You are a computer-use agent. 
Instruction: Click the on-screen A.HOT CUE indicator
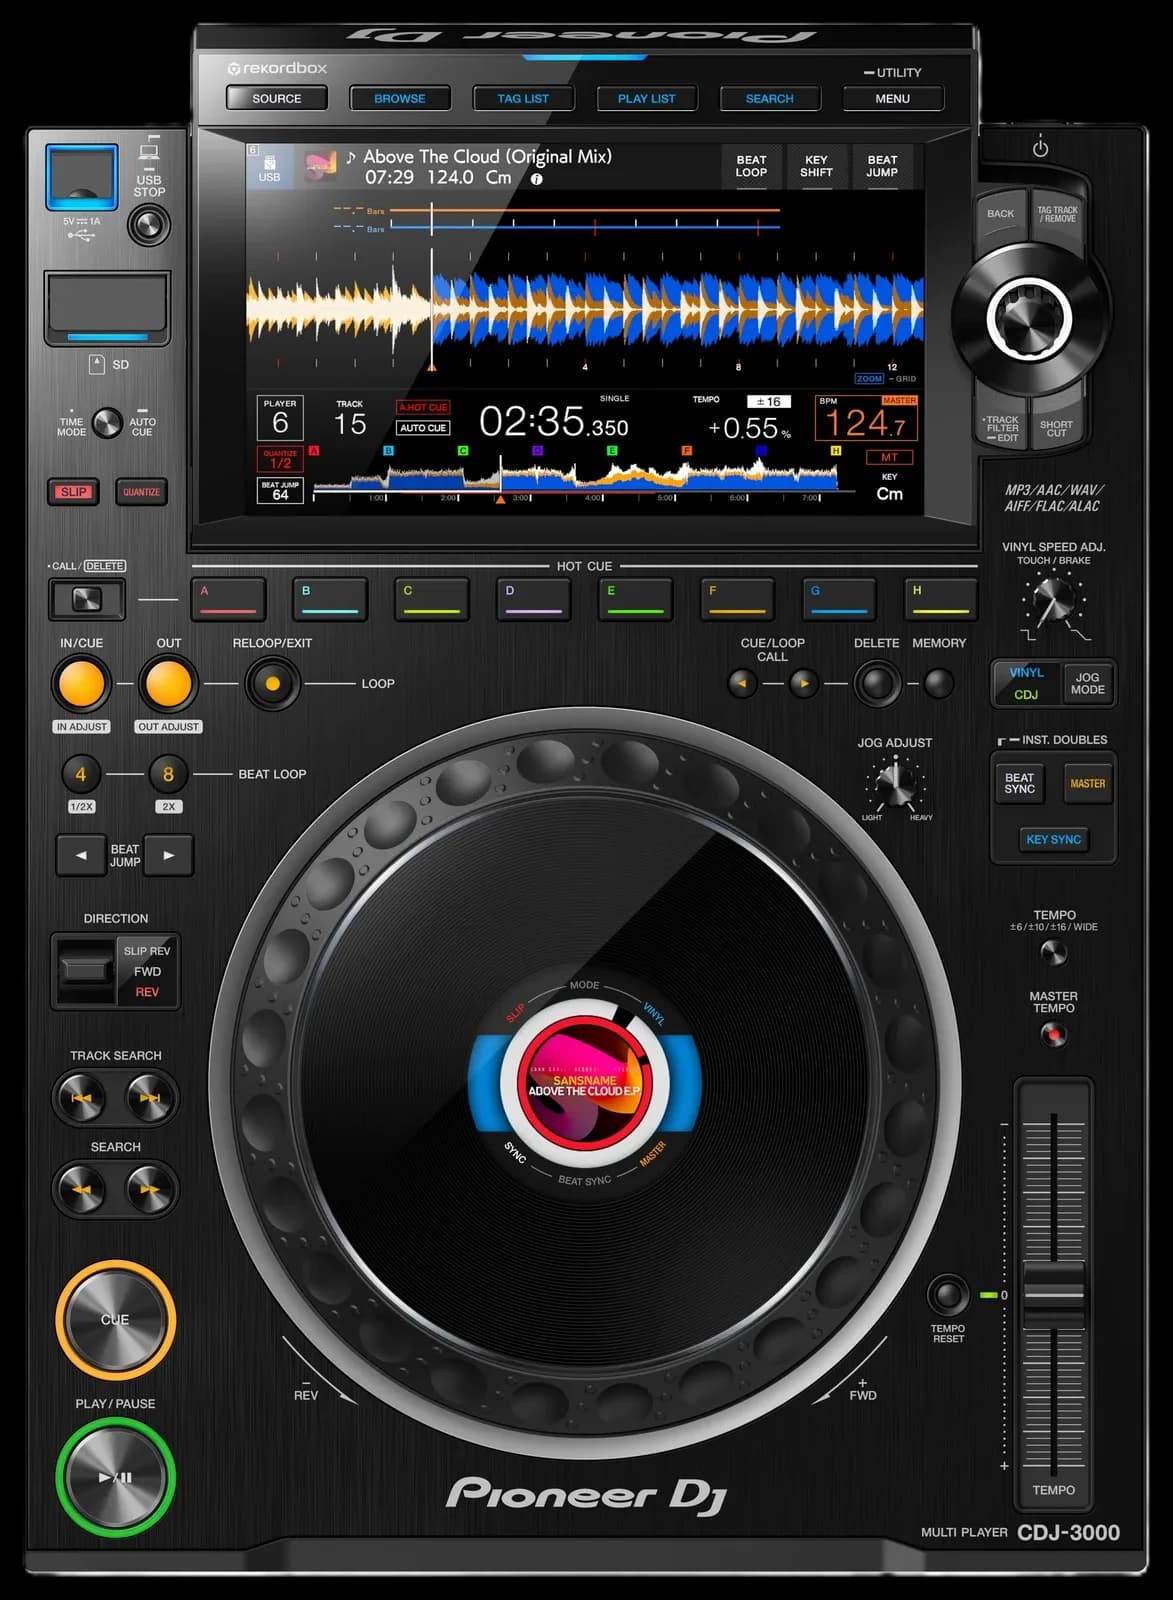(x=423, y=407)
